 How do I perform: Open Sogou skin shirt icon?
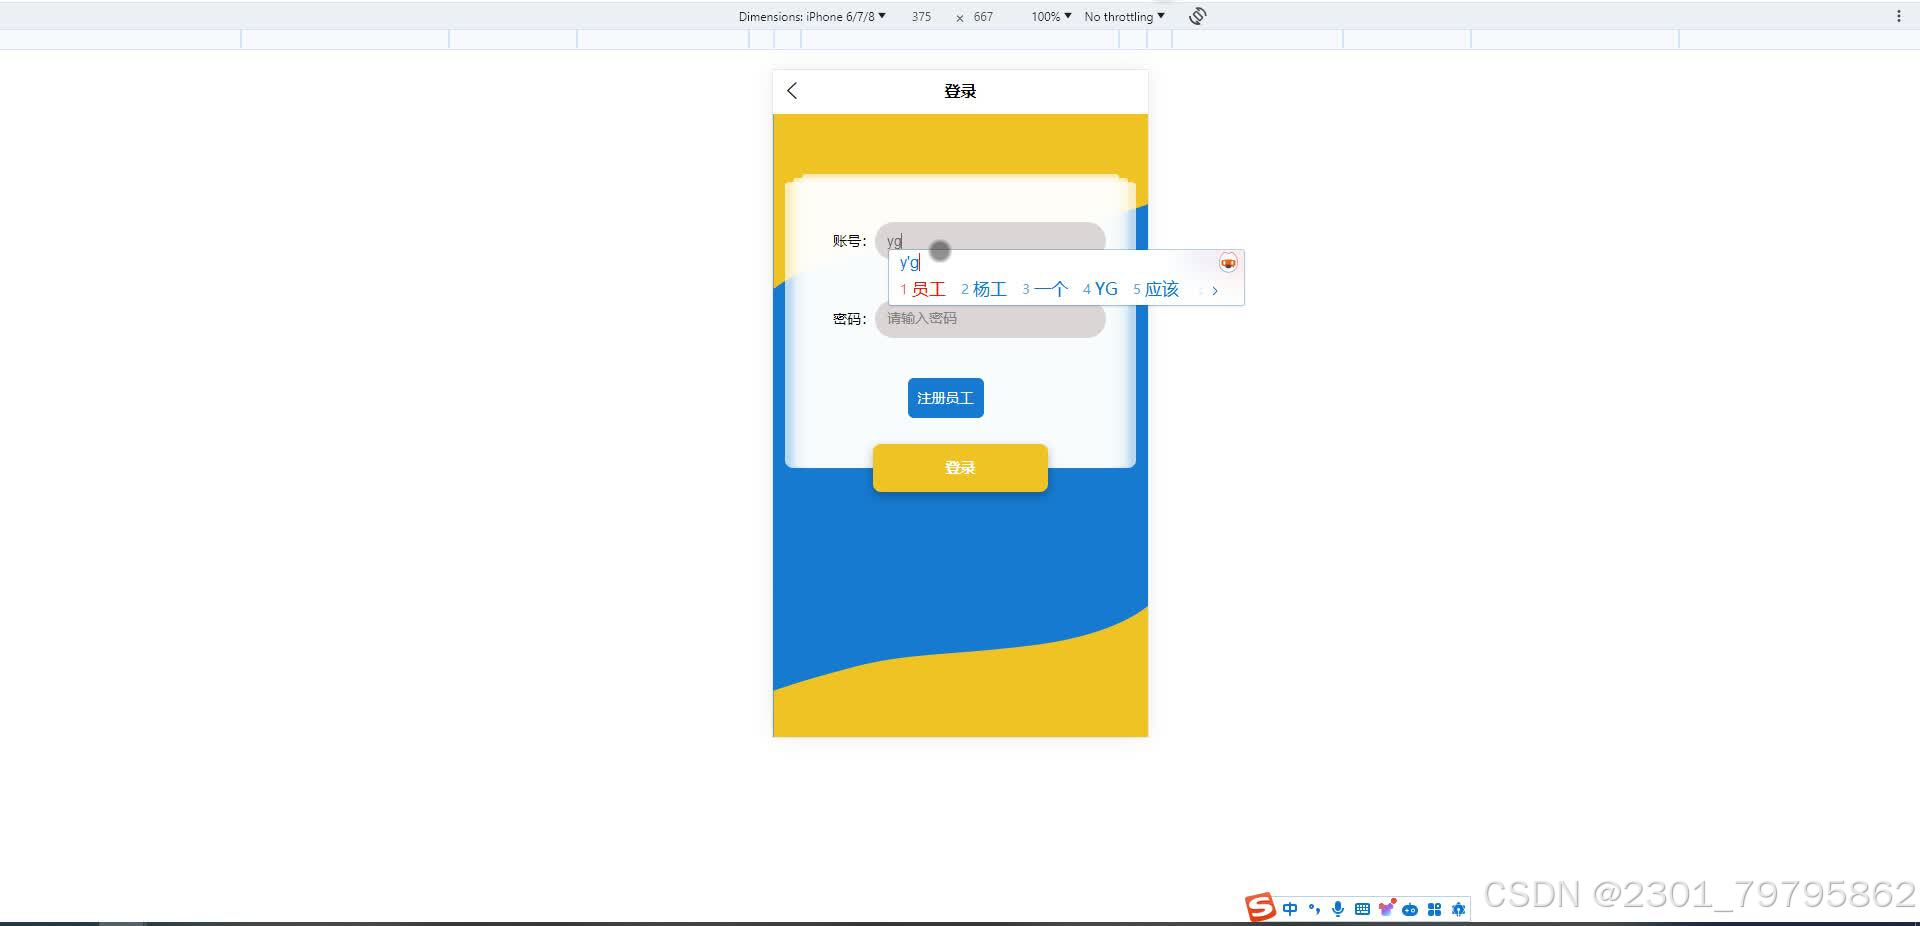(1386, 908)
